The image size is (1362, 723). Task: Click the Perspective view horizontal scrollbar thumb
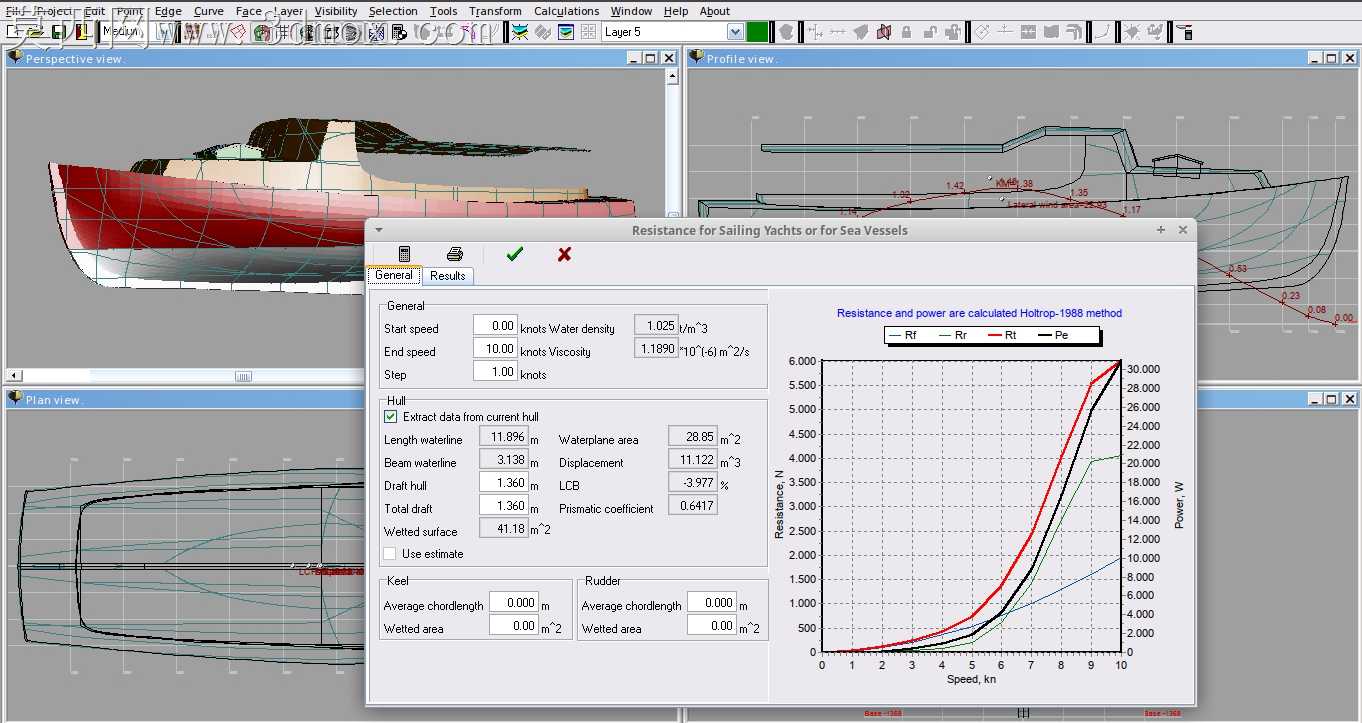[x=243, y=376]
